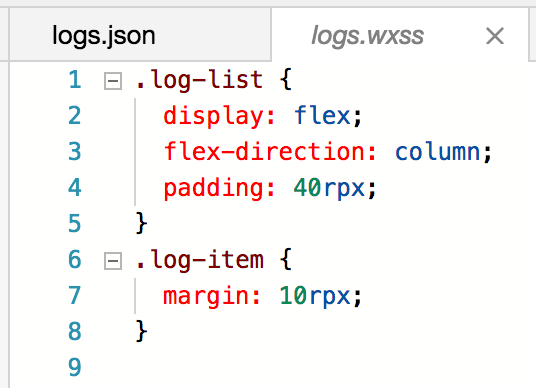Click the 10rpx margin value
The image size is (536, 388).
click(315, 296)
